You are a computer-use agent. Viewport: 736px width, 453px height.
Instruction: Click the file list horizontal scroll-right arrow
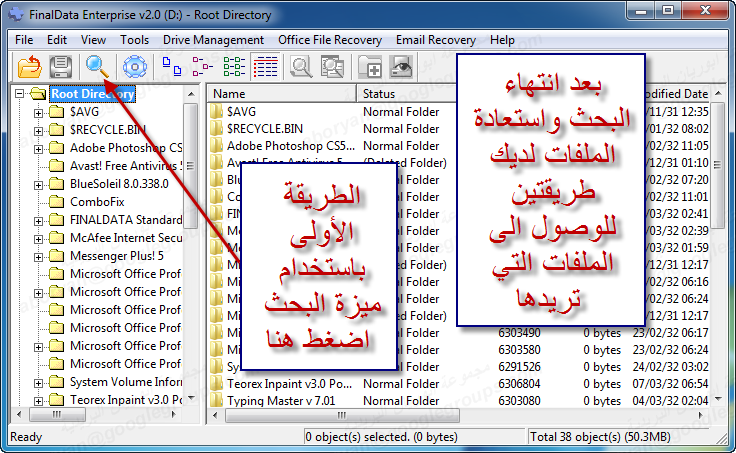click(701, 415)
